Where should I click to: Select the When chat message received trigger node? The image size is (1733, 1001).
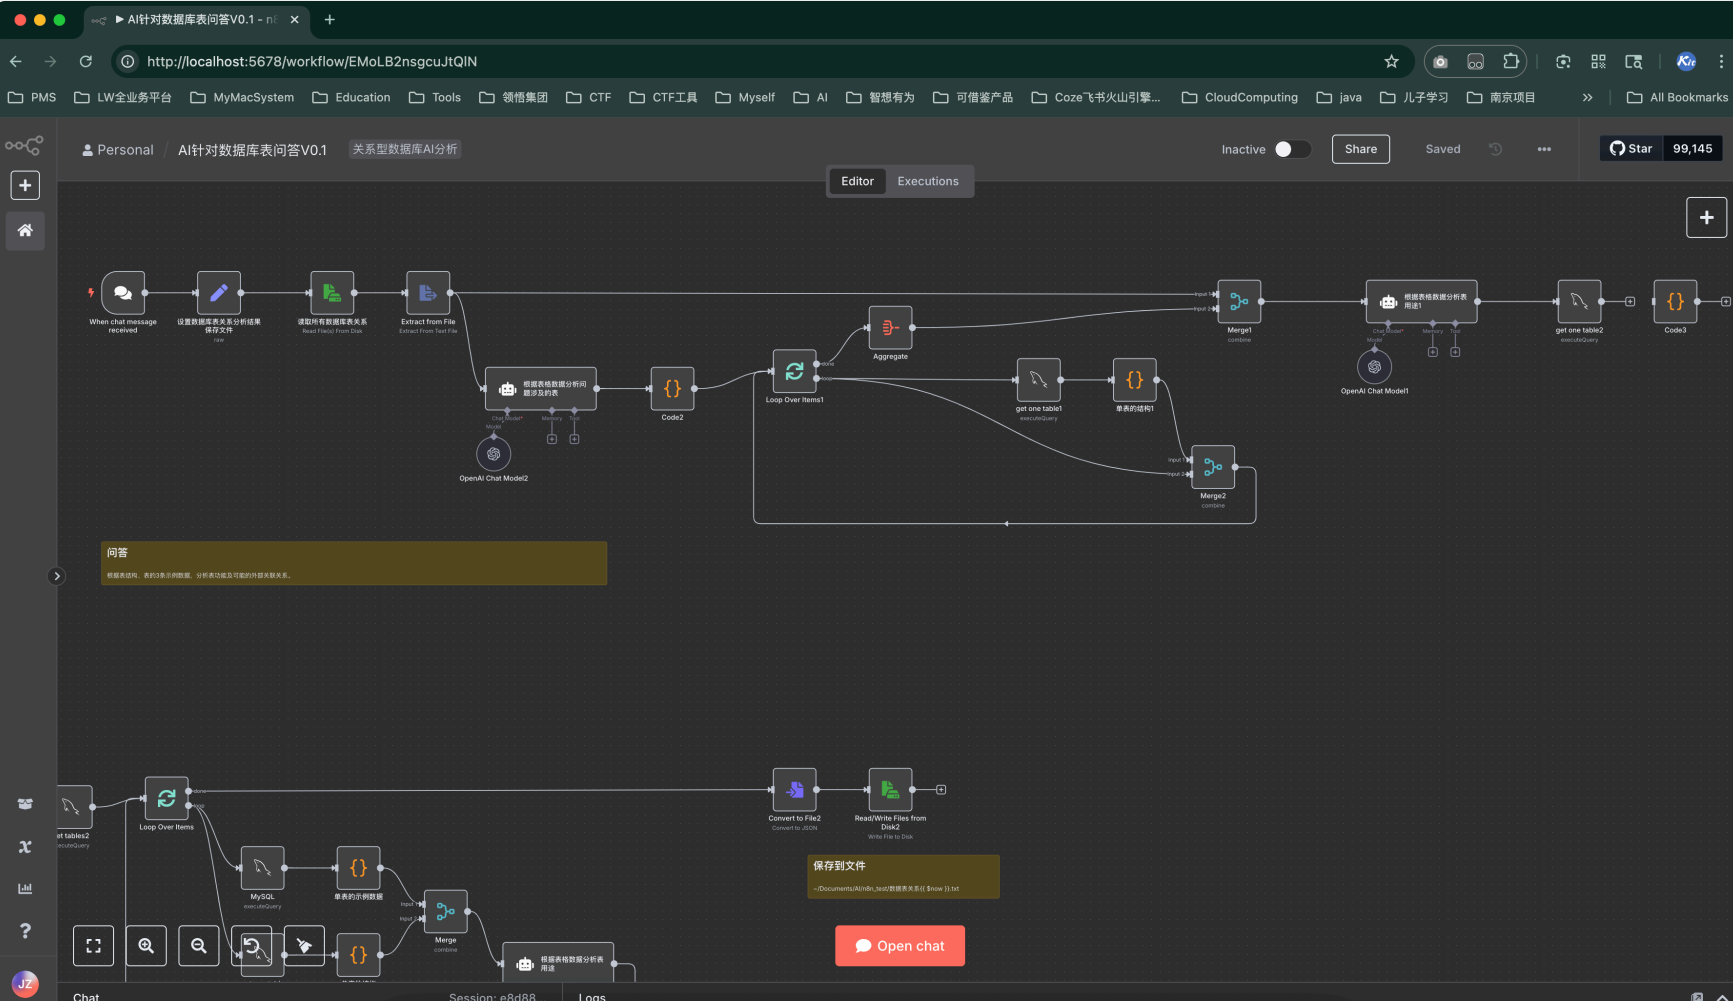tap(123, 293)
